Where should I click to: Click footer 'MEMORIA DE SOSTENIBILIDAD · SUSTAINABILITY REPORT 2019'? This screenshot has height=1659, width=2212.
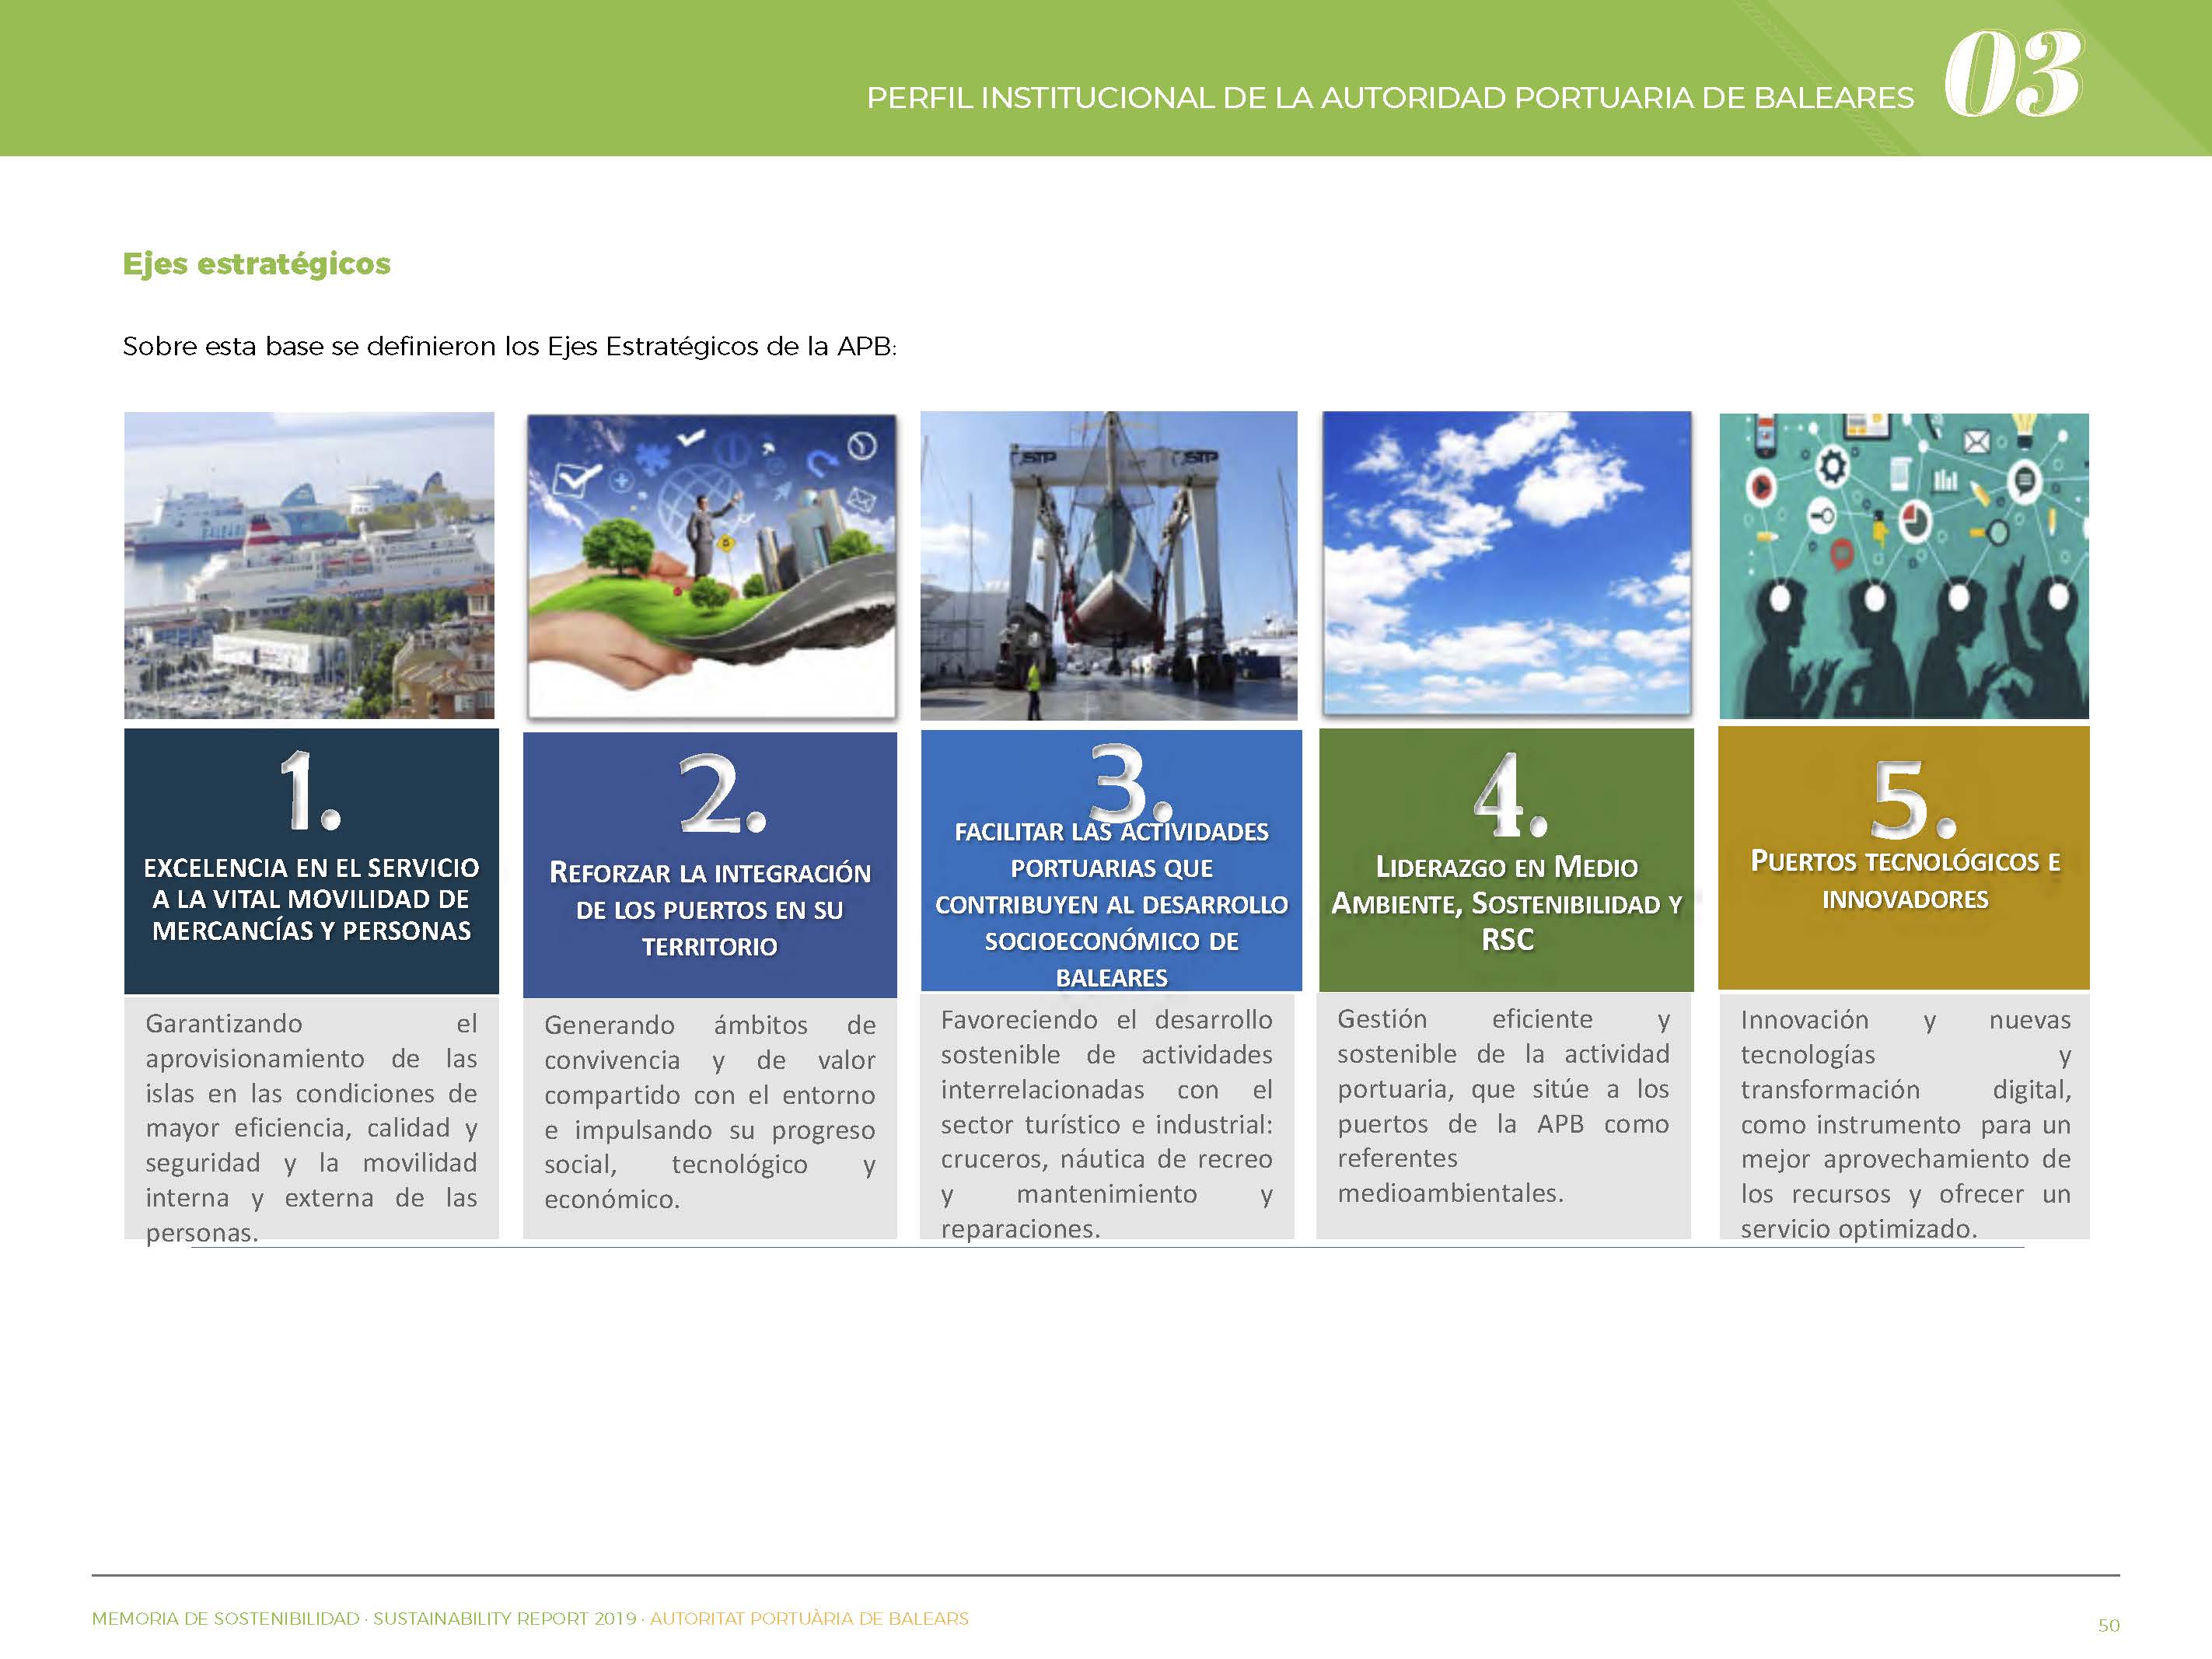click(x=364, y=1618)
